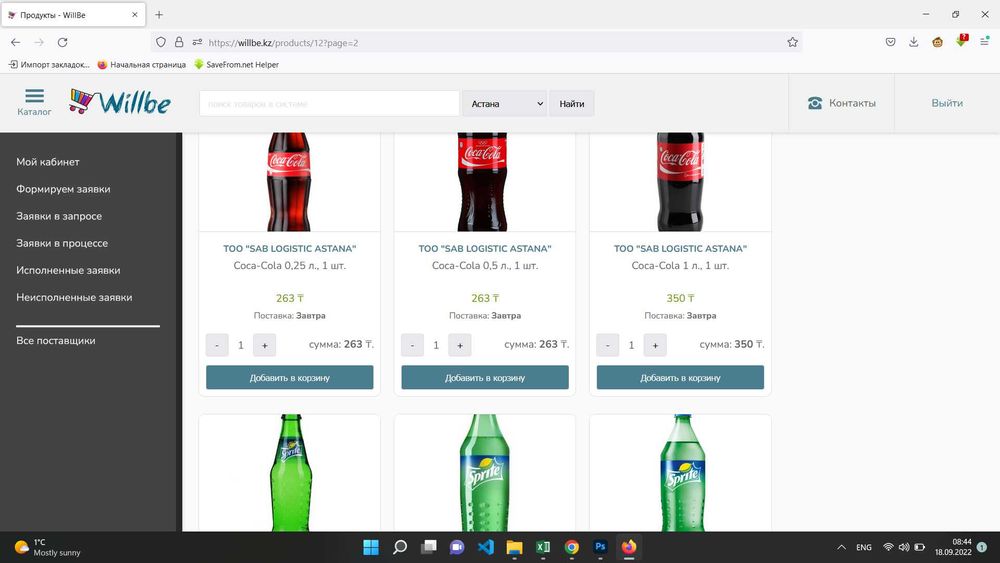Open the SaveFrom.net extension icon
This screenshot has width=1000, height=563.
961,41
